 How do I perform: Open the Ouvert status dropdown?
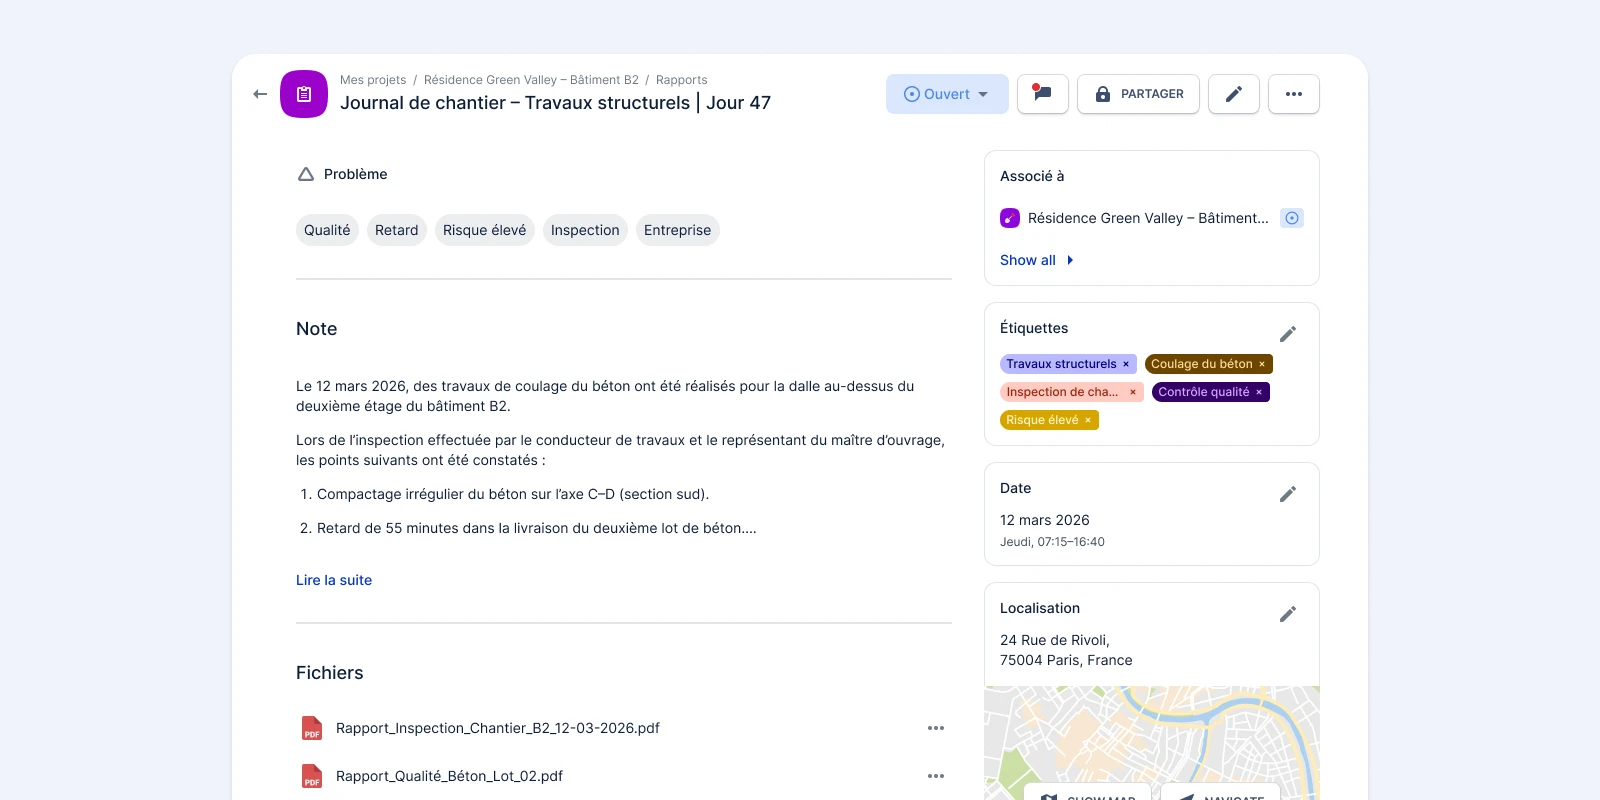(x=947, y=94)
